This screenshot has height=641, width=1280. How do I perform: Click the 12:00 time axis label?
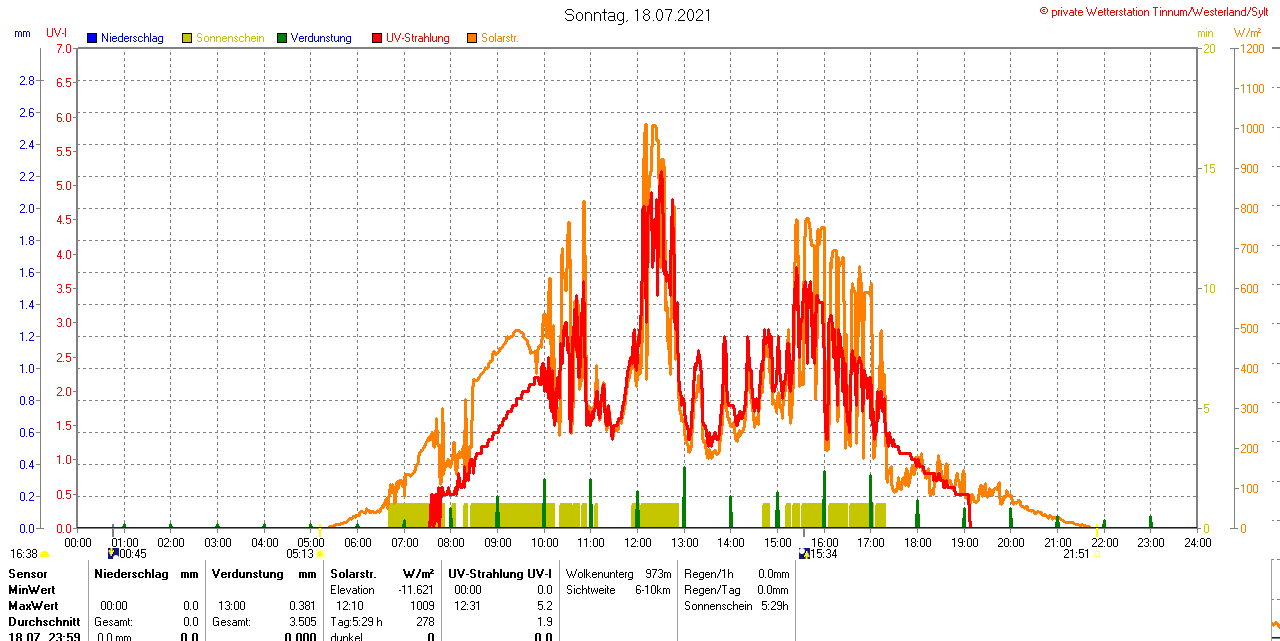(638, 542)
